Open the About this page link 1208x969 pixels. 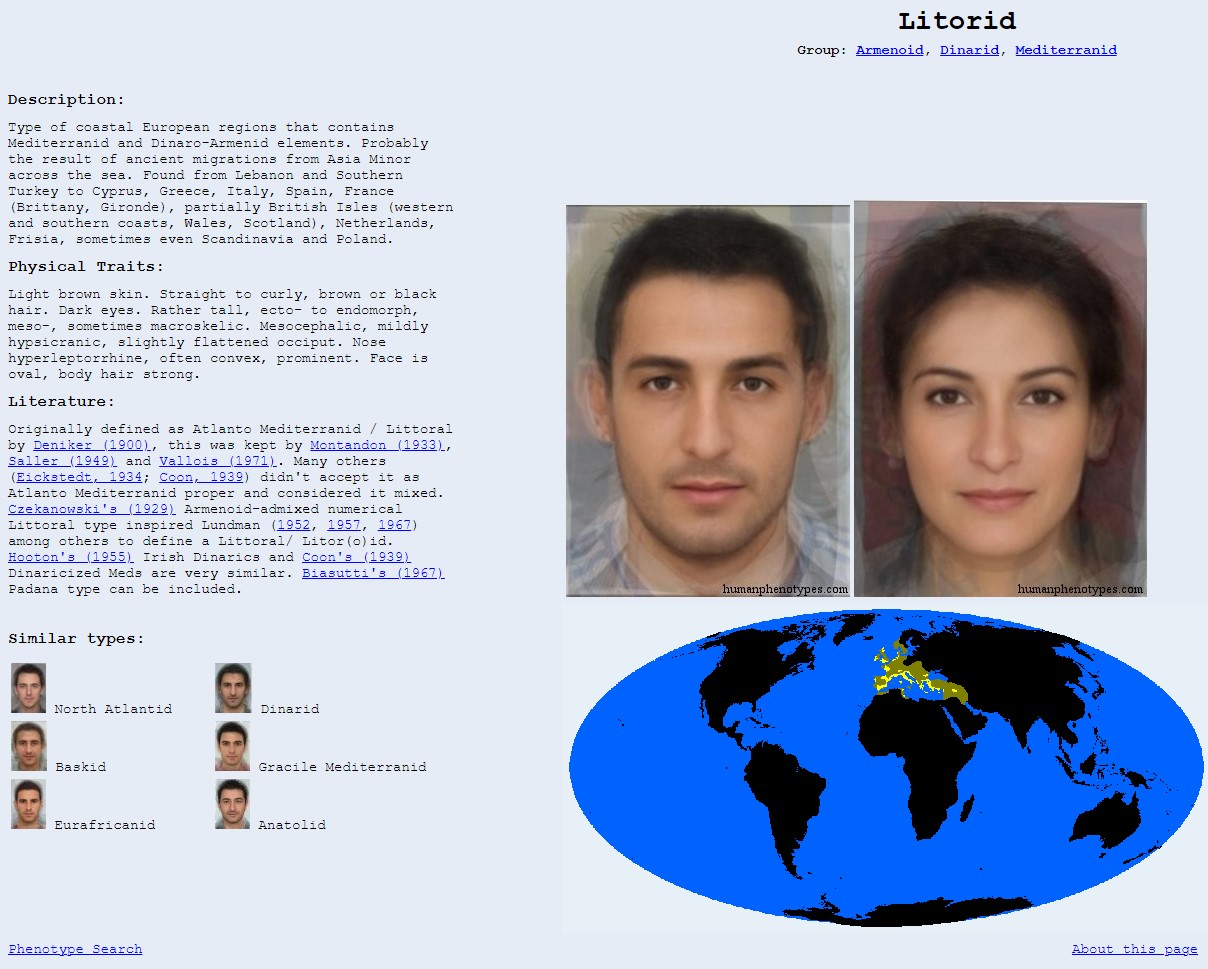click(1134, 949)
